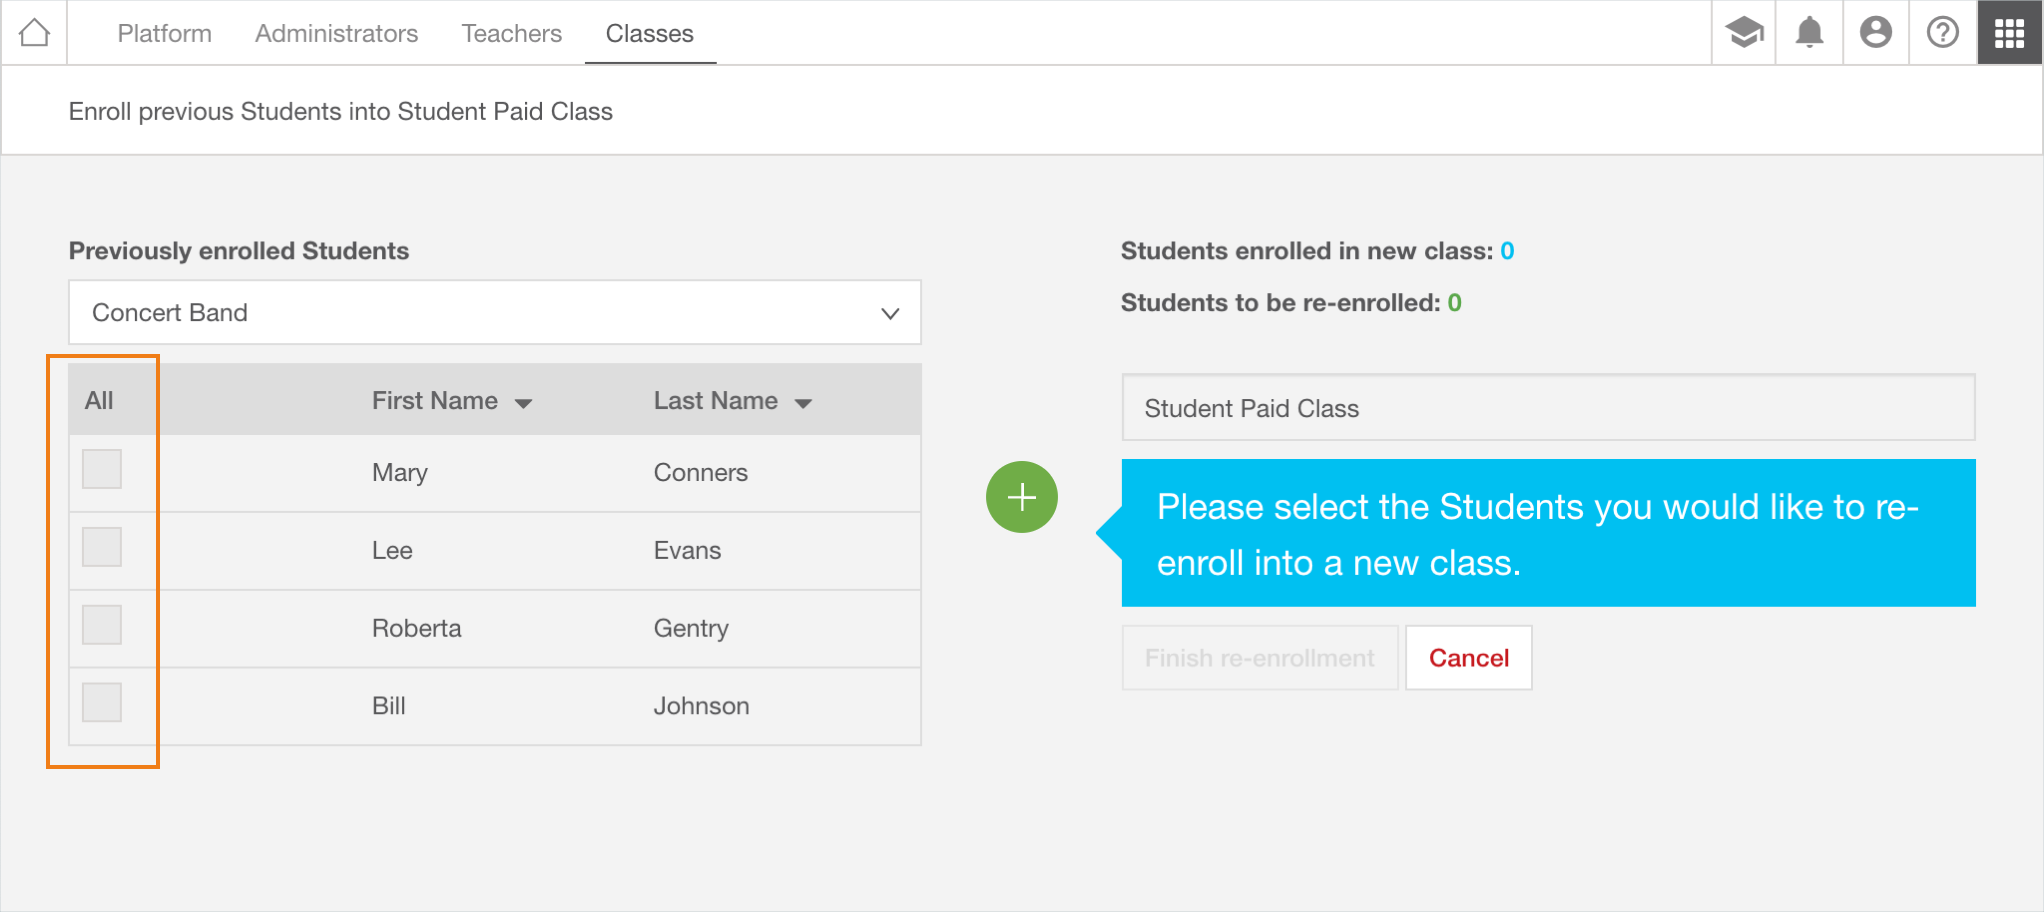The width and height of the screenshot is (2044, 912).
Task: Open the graduation cap icon
Action: click(1744, 33)
